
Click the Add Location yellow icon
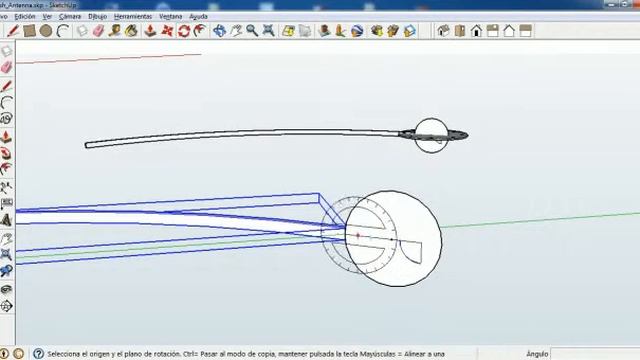[288, 31]
